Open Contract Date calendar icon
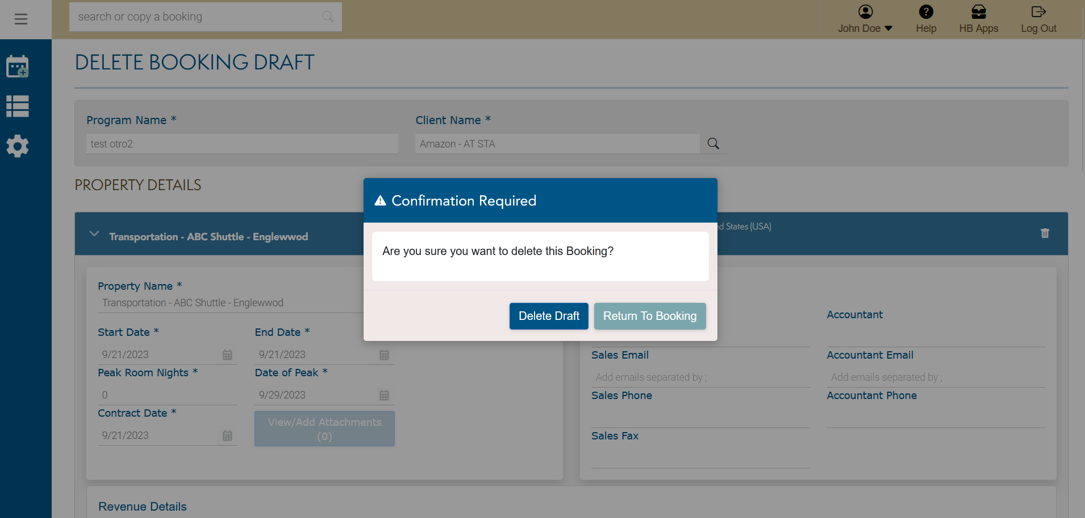Viewport: 1085px width, 518px height. click(x=227, y=436)
